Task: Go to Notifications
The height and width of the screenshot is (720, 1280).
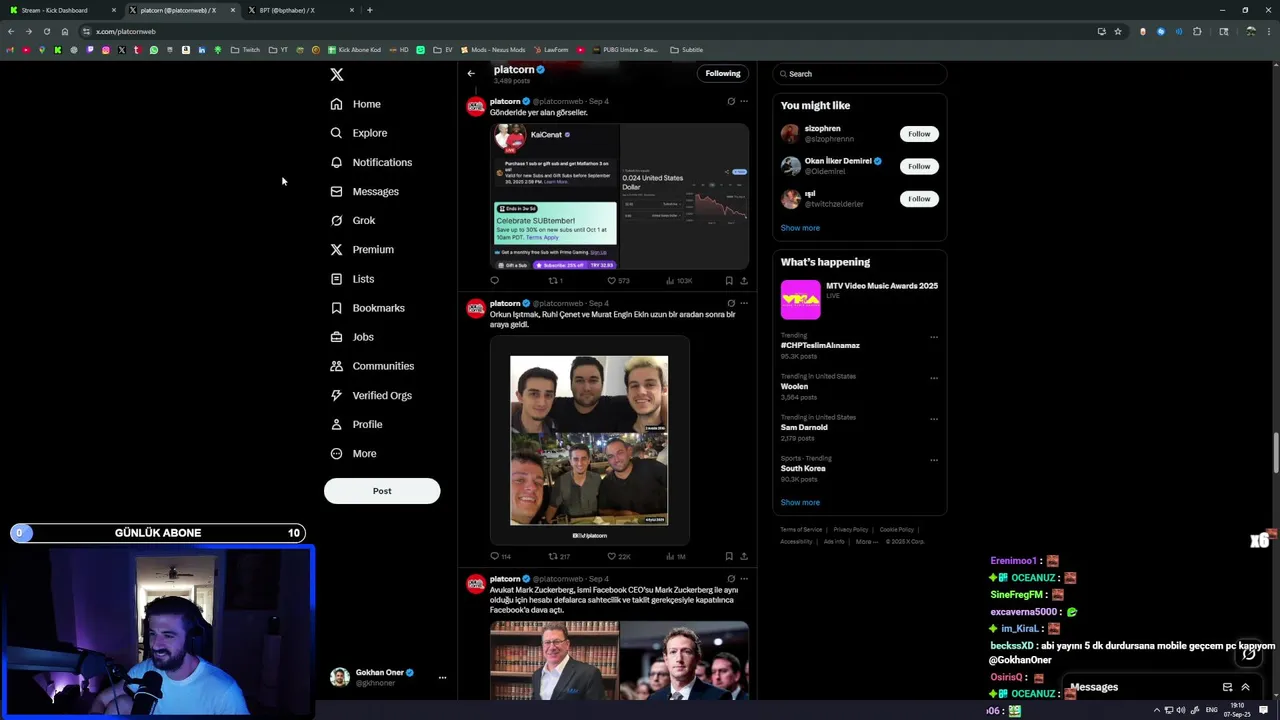Action: click(371, 162)
